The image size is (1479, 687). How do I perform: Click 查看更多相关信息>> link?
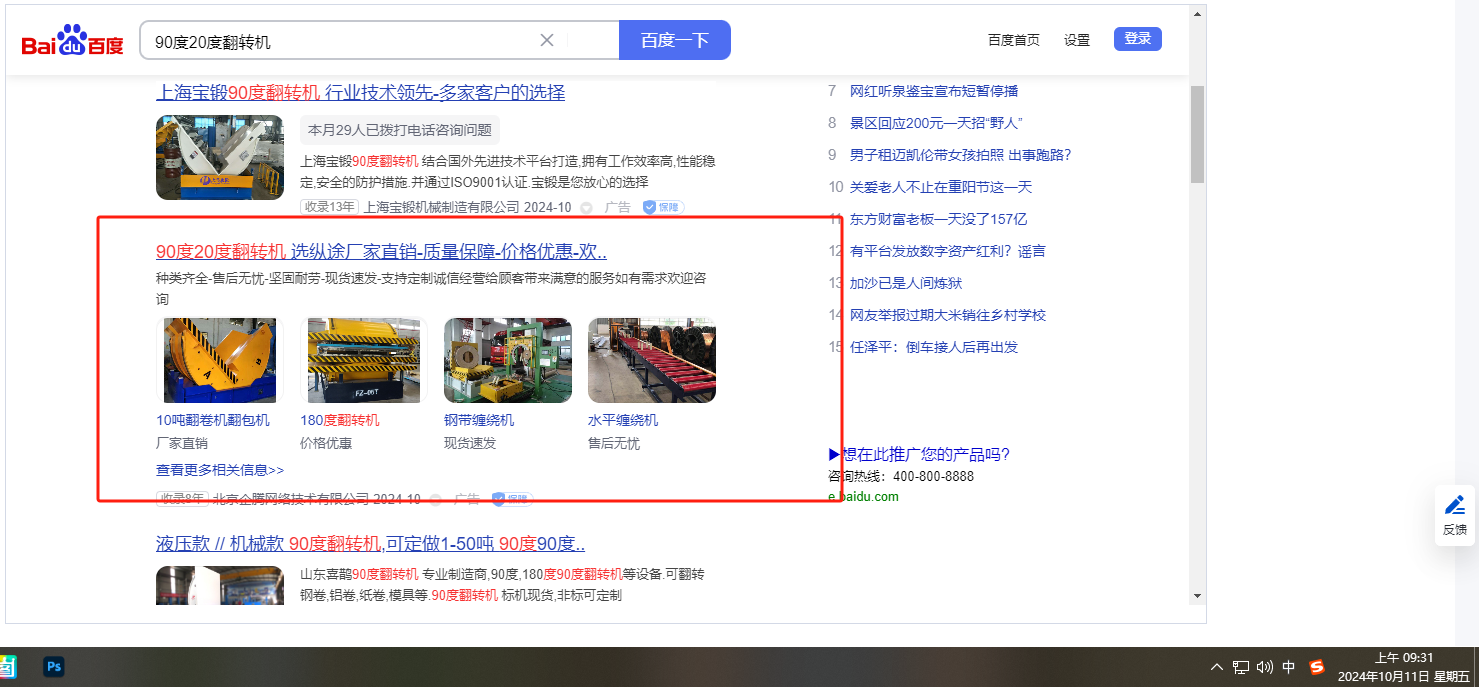pyautogui.click(x=220, y=469)
